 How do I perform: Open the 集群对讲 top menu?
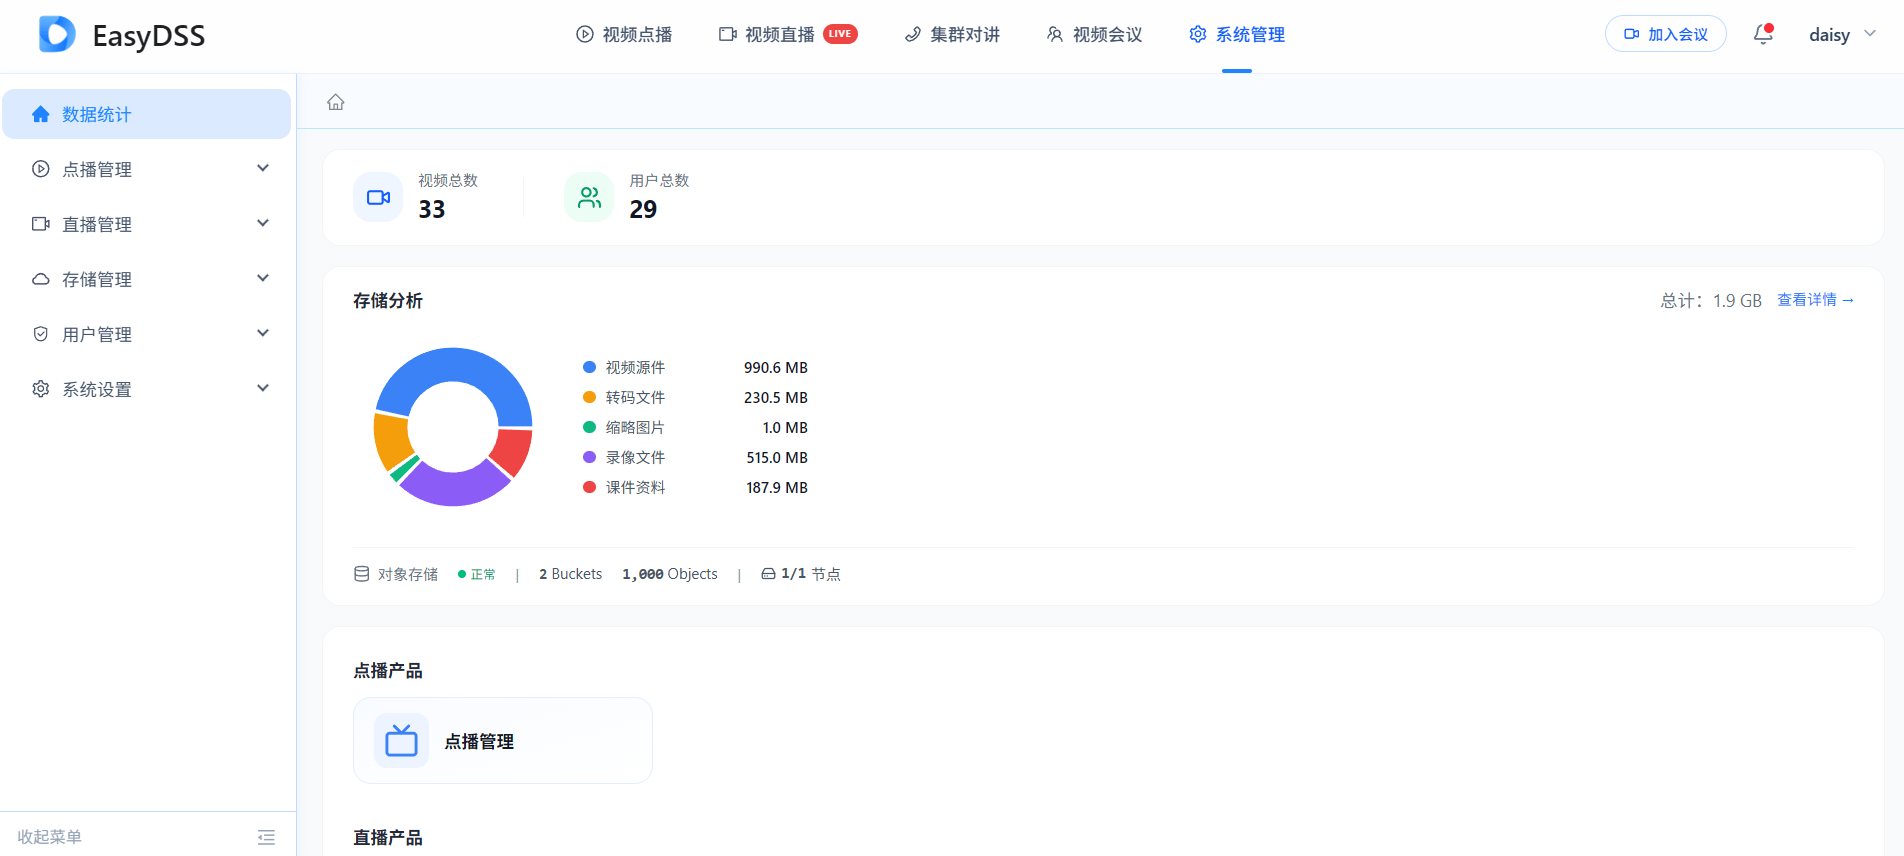[x=952, y=35]
